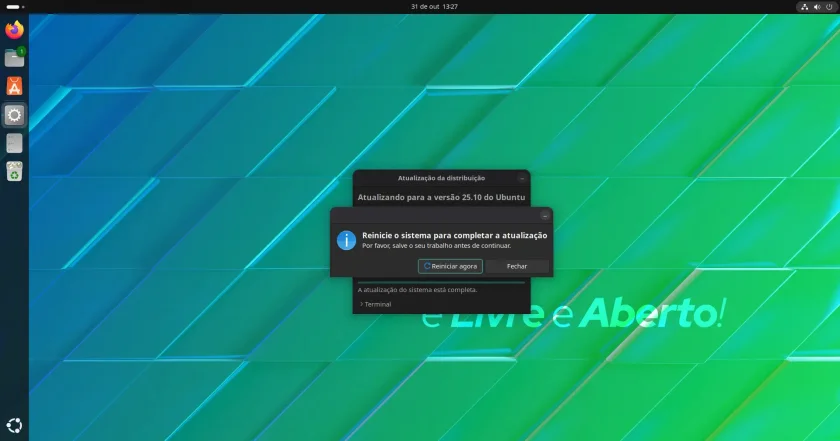Screen dimensions: 840x441
Task: Open Settings gear icon in the dock
Action: tap(14, 115)
